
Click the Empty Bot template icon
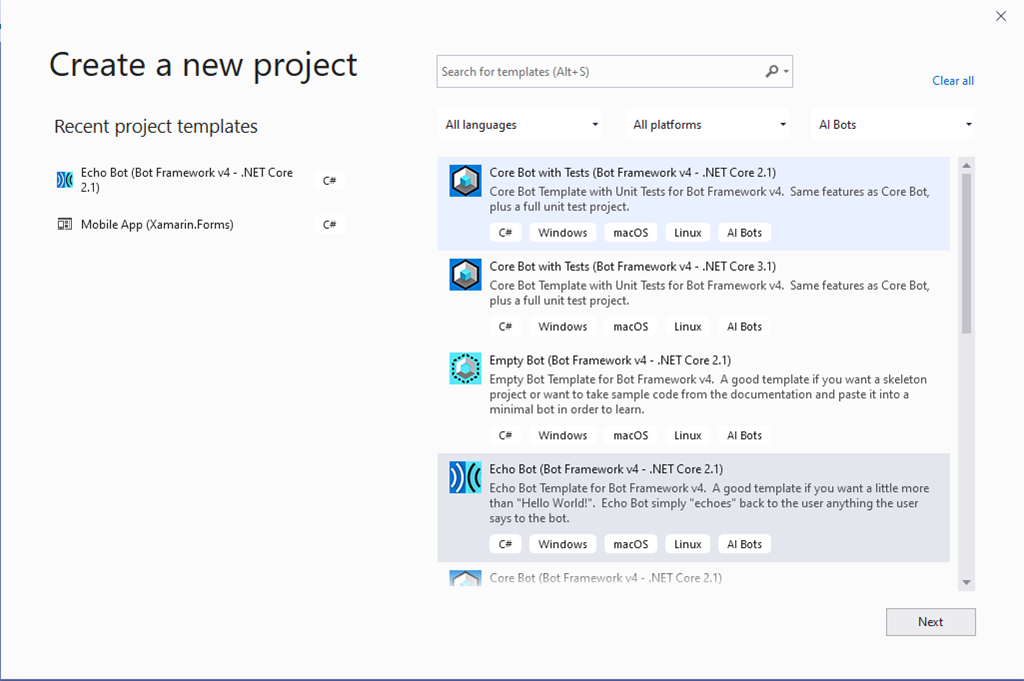pyautogui.click(x=464, y=368)
